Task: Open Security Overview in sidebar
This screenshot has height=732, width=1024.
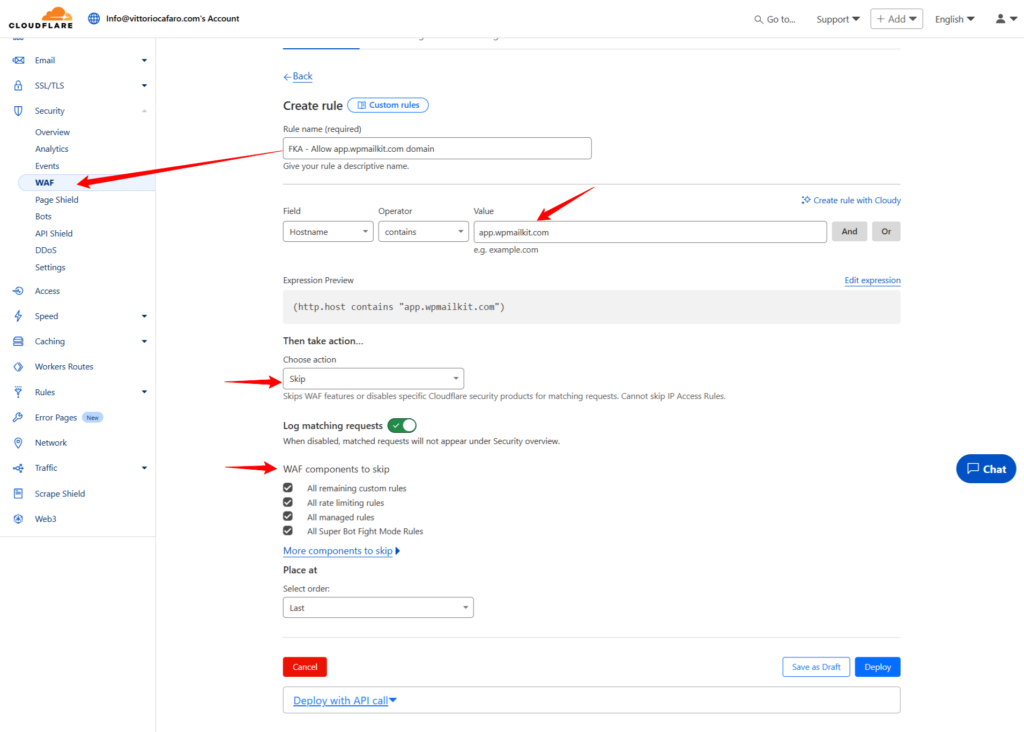Action: (52, 132)
